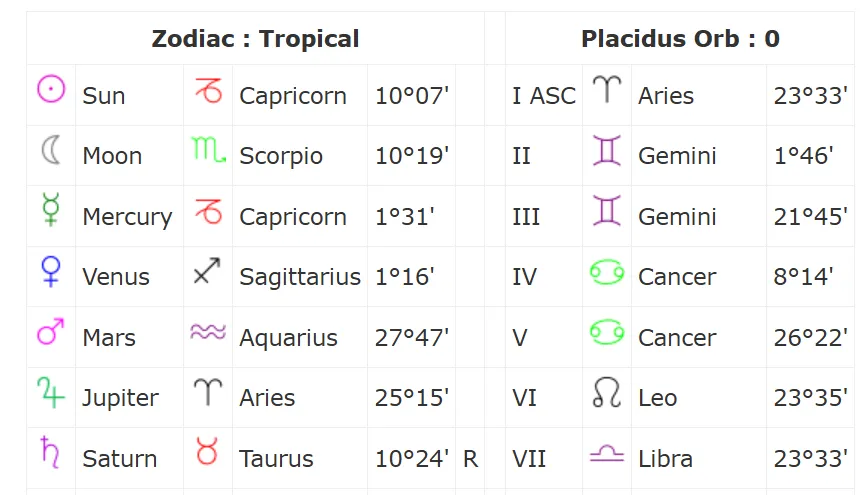Click the Sun planet symbol icon
Viewport: 865px width, 495px height.
click(x=51, y=90)
